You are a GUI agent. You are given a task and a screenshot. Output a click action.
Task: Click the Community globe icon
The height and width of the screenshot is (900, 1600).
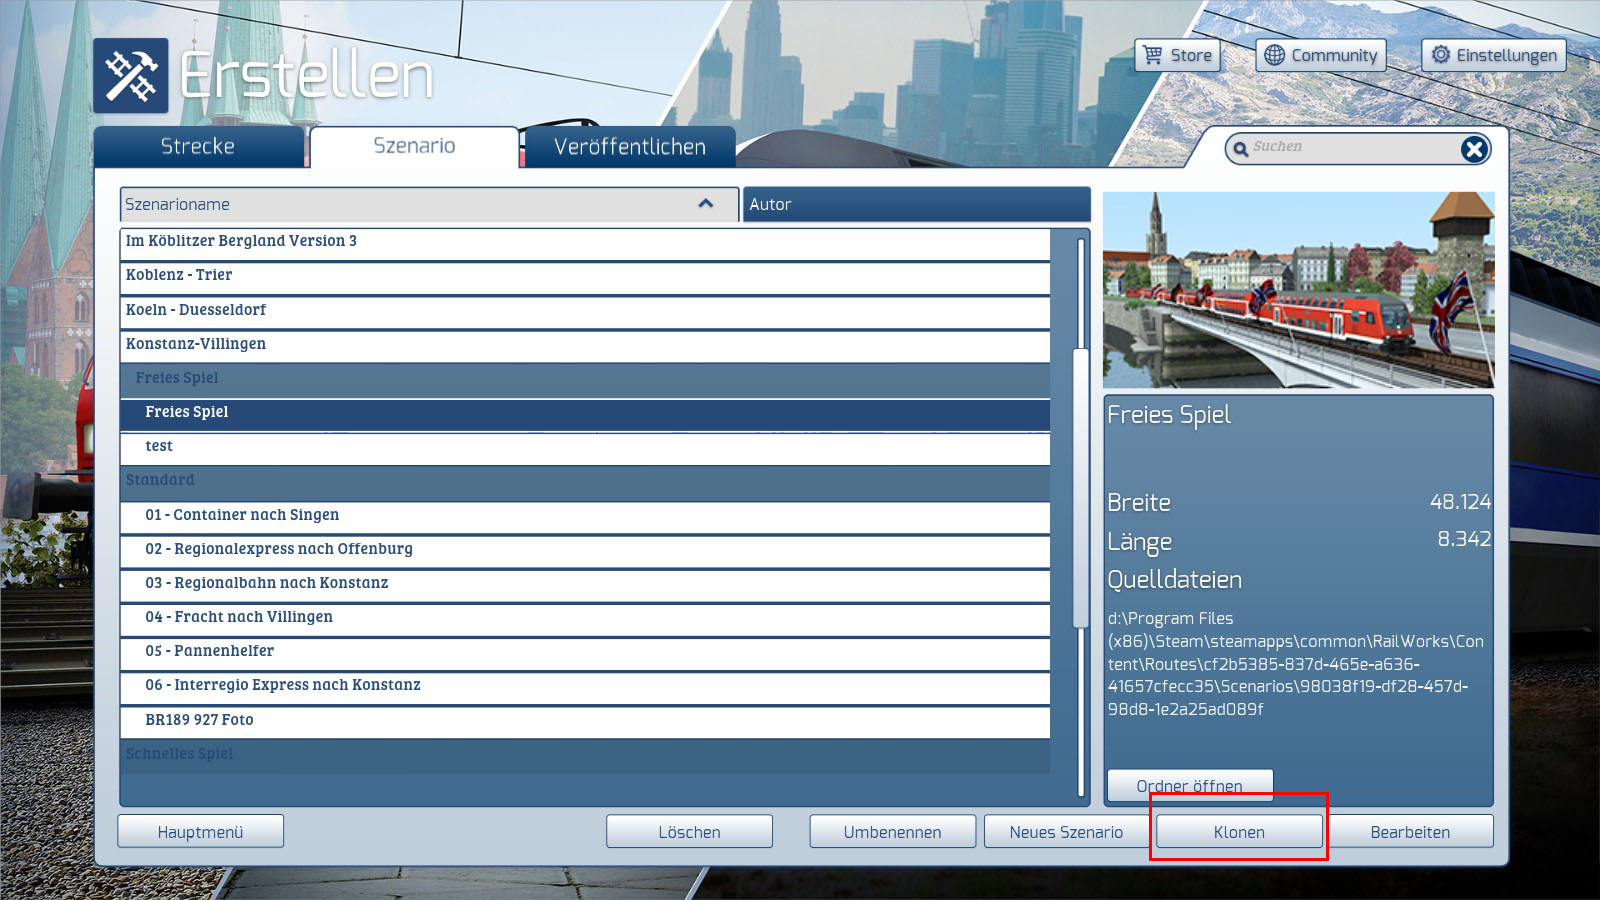click(x=1274, y=55)
